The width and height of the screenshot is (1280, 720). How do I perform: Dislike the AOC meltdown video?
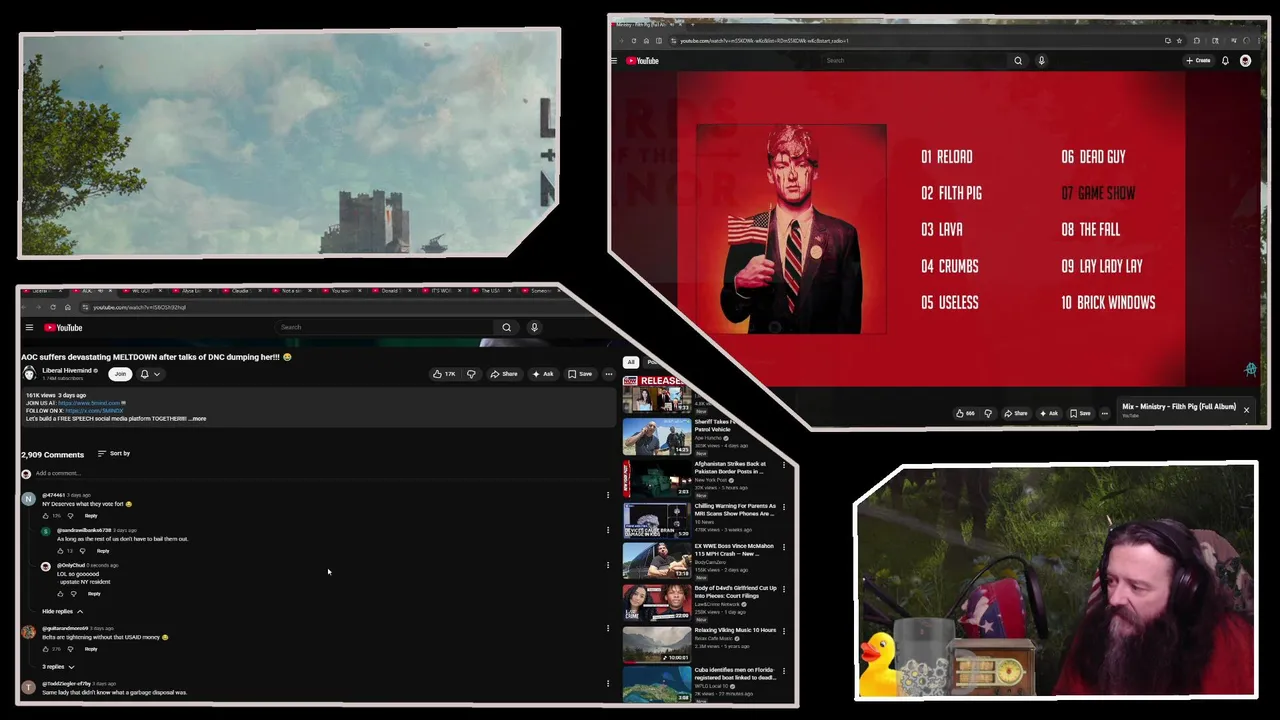coord(471,374)
